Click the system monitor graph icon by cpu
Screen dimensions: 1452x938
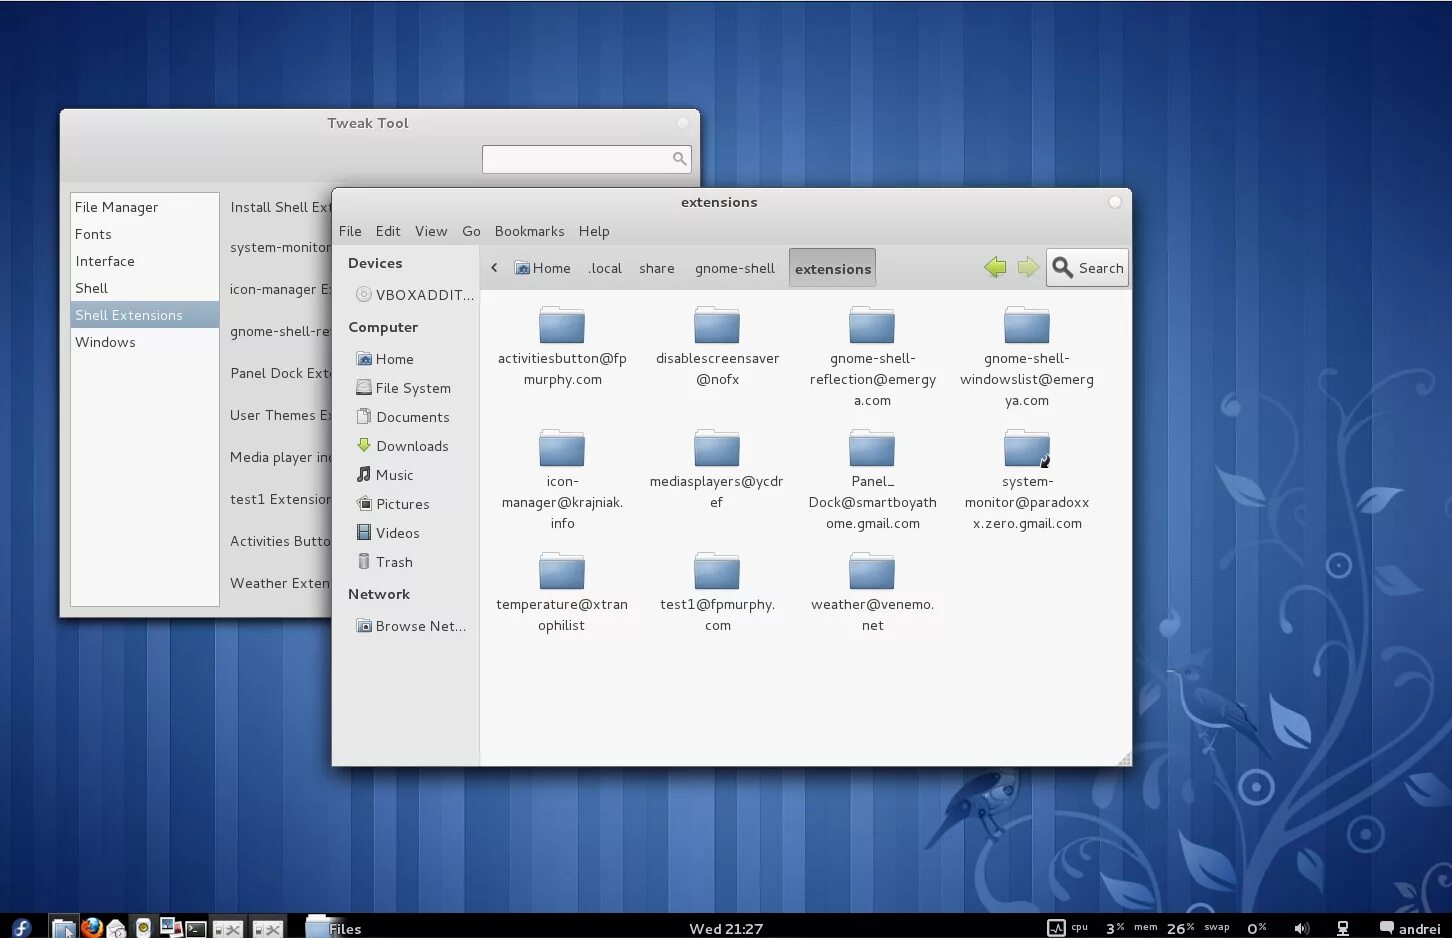point(1056,928)
